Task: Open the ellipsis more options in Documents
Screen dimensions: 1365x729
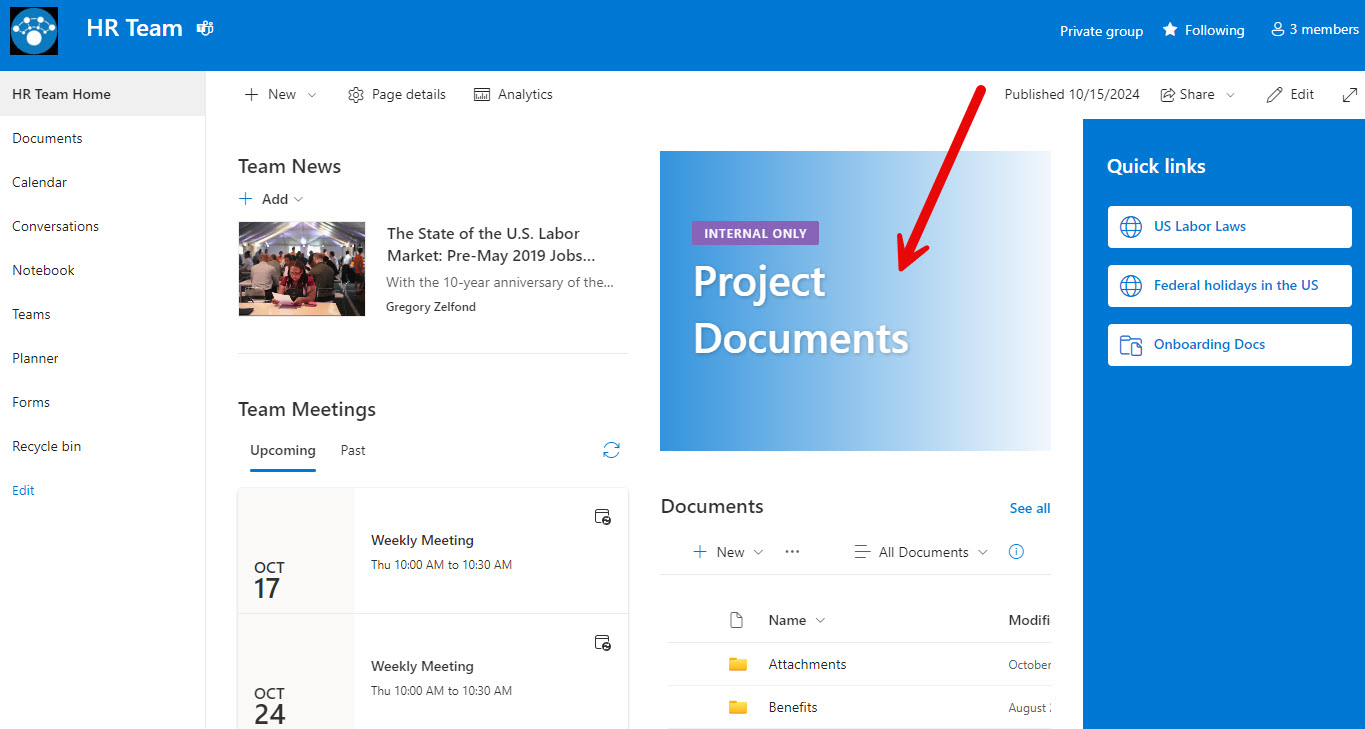Action: pos(792,552)
